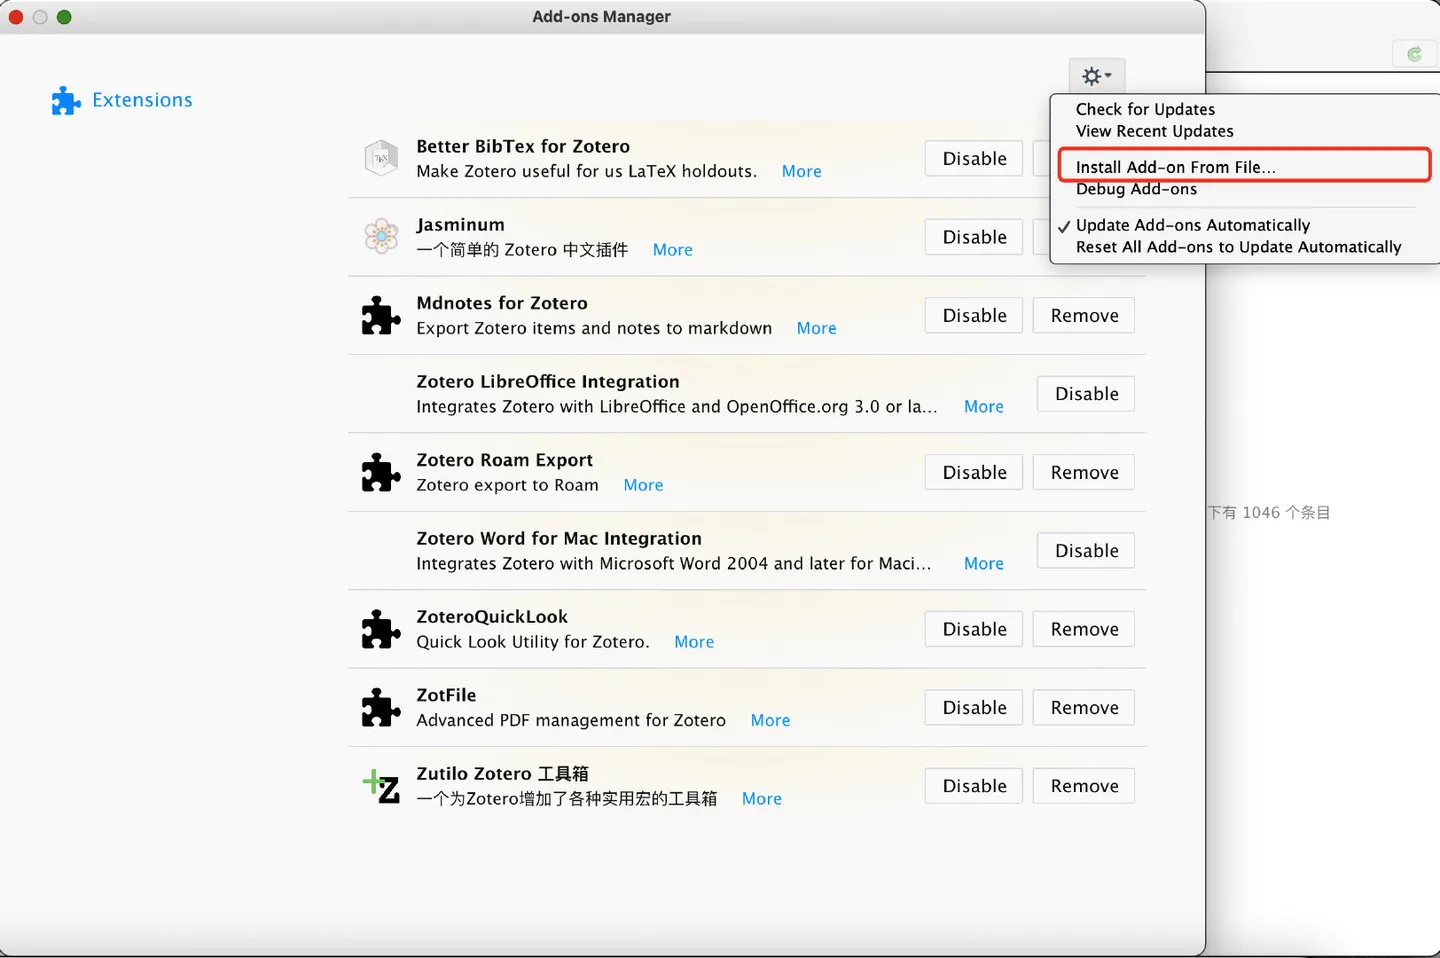Select the Better BibTex for Zotero title
The width and height of the screenshot is (1440, 958).
[x=523, y=146]
